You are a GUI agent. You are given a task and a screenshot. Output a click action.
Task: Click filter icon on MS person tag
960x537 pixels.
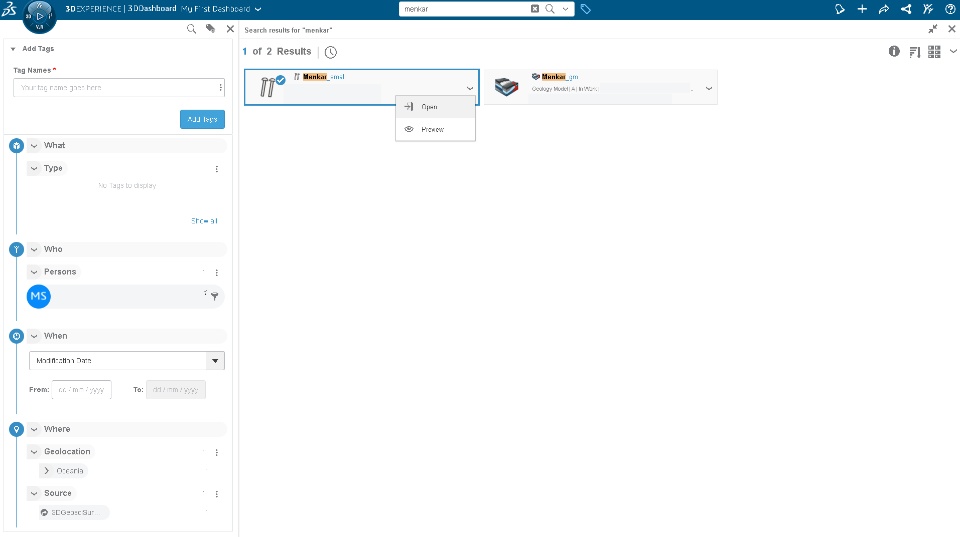point(214,296)
